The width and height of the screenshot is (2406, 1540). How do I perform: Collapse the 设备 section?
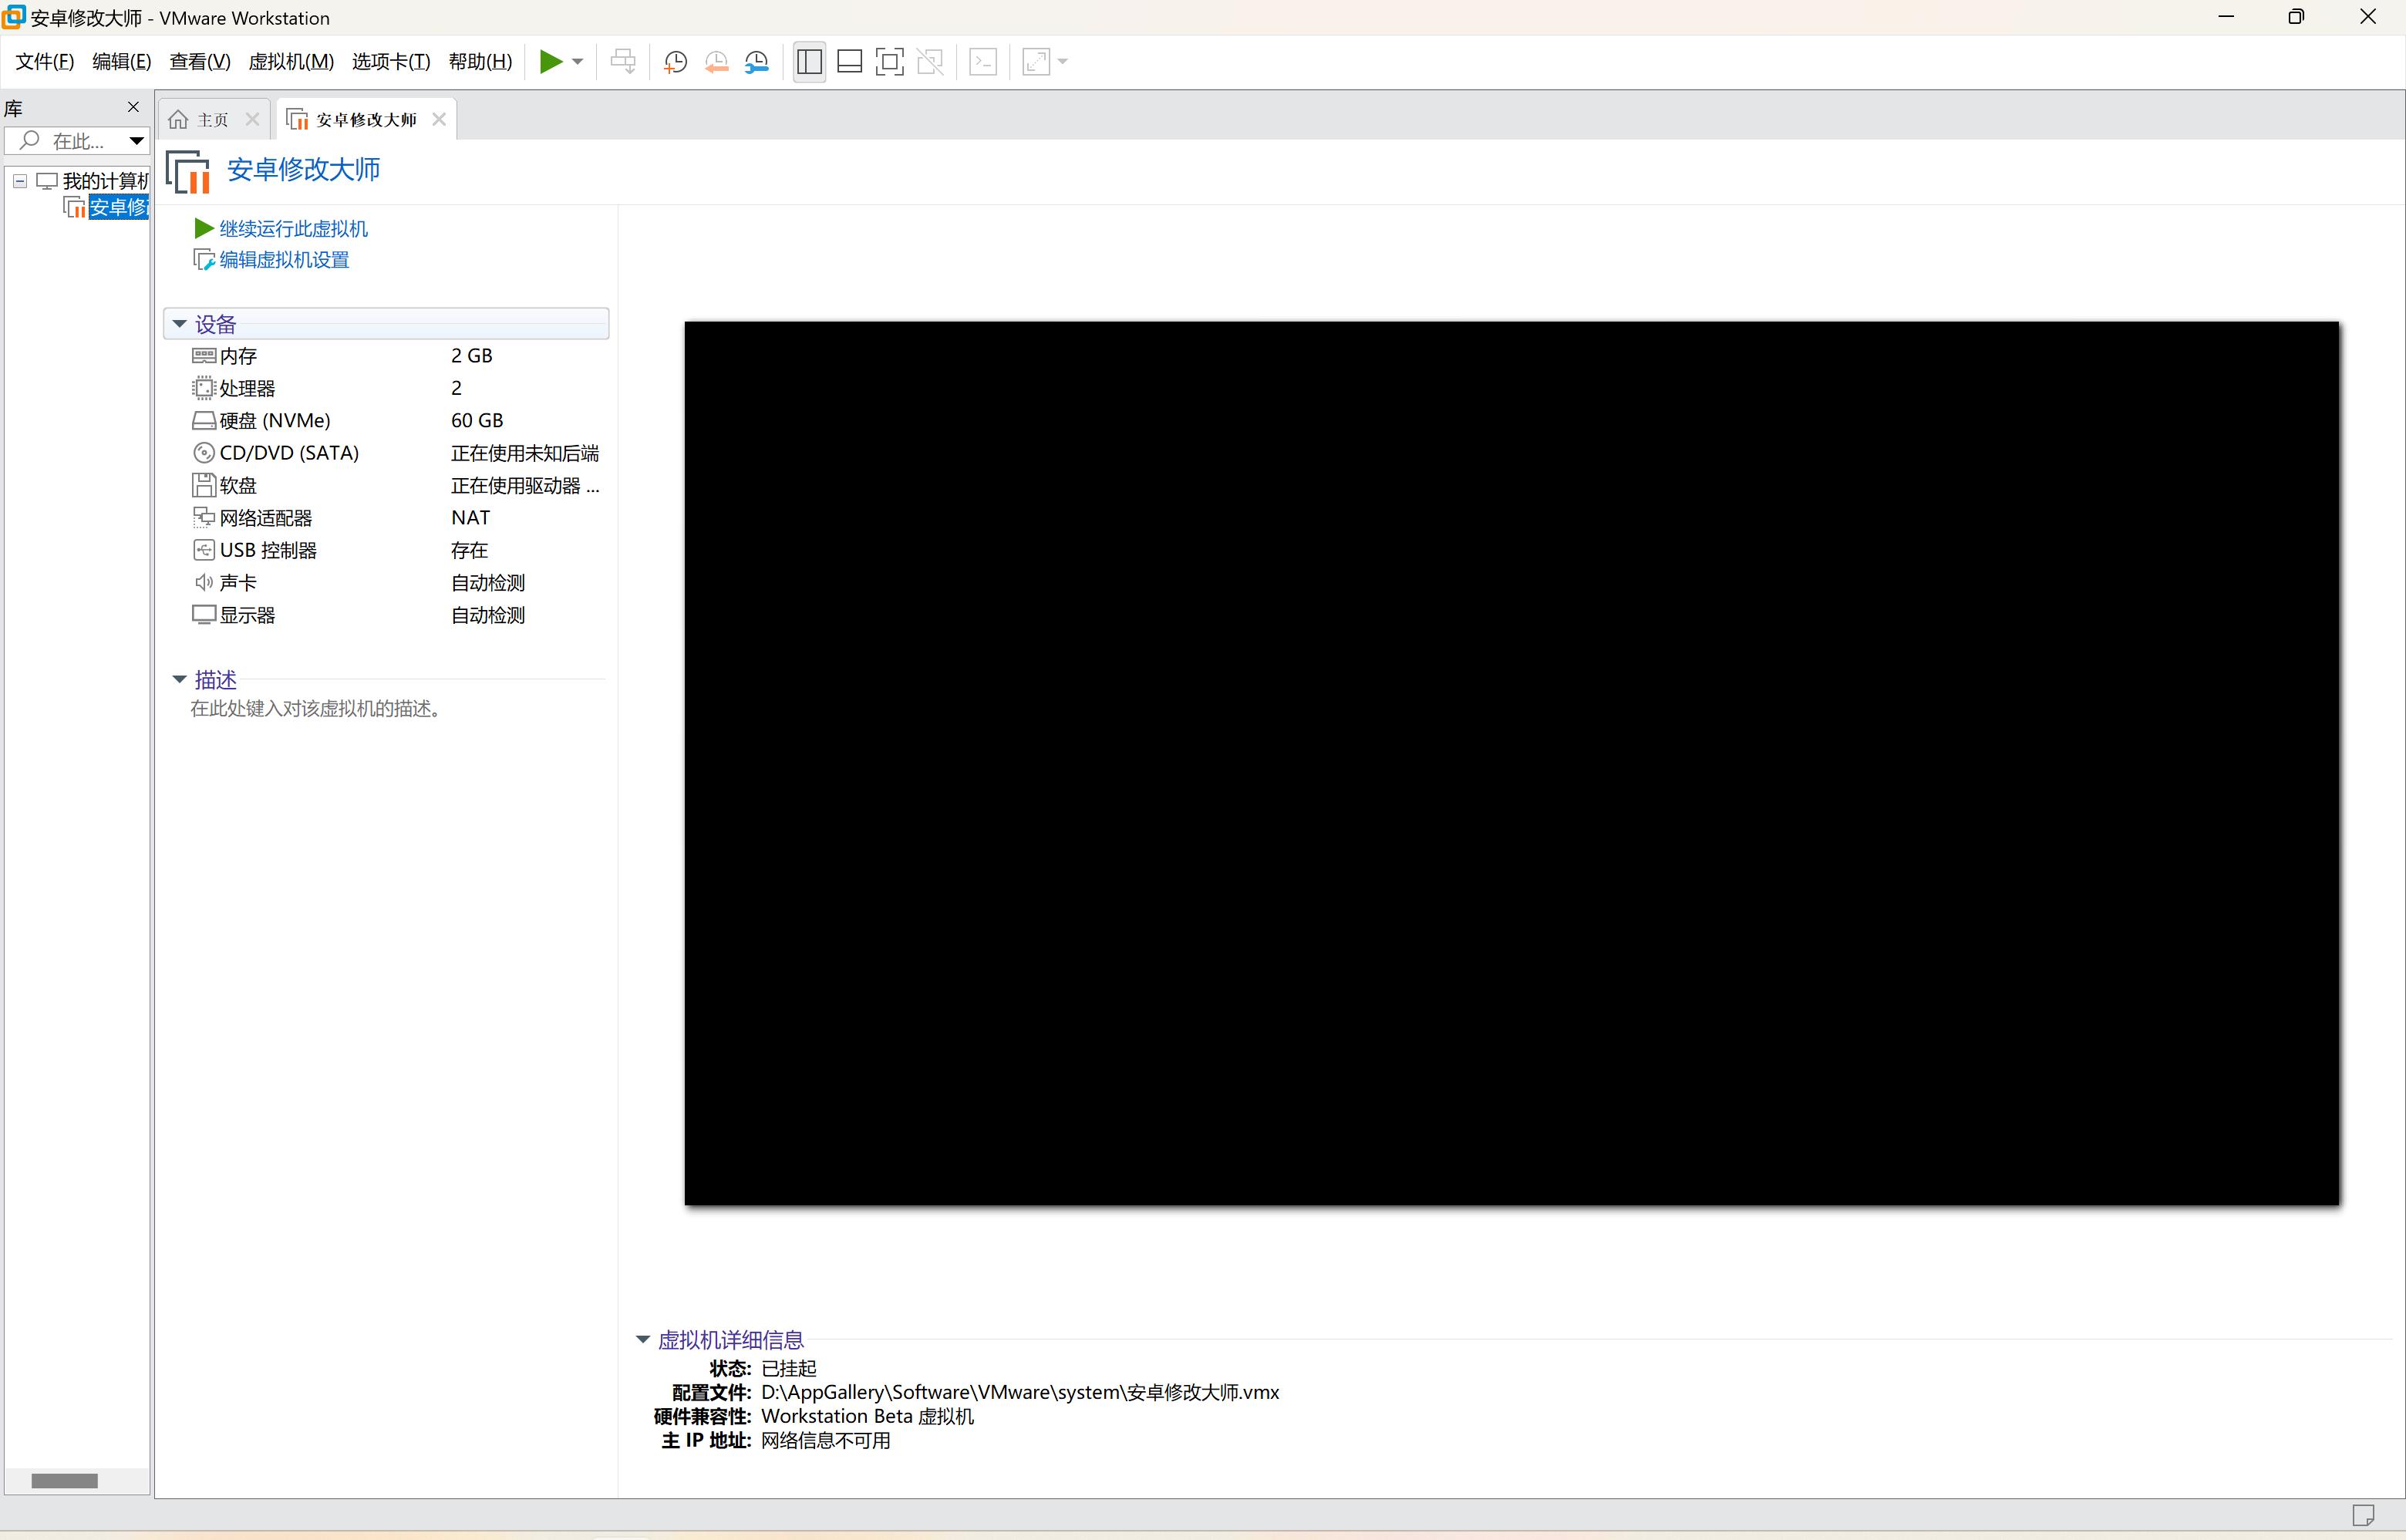[x=180, y=324]
